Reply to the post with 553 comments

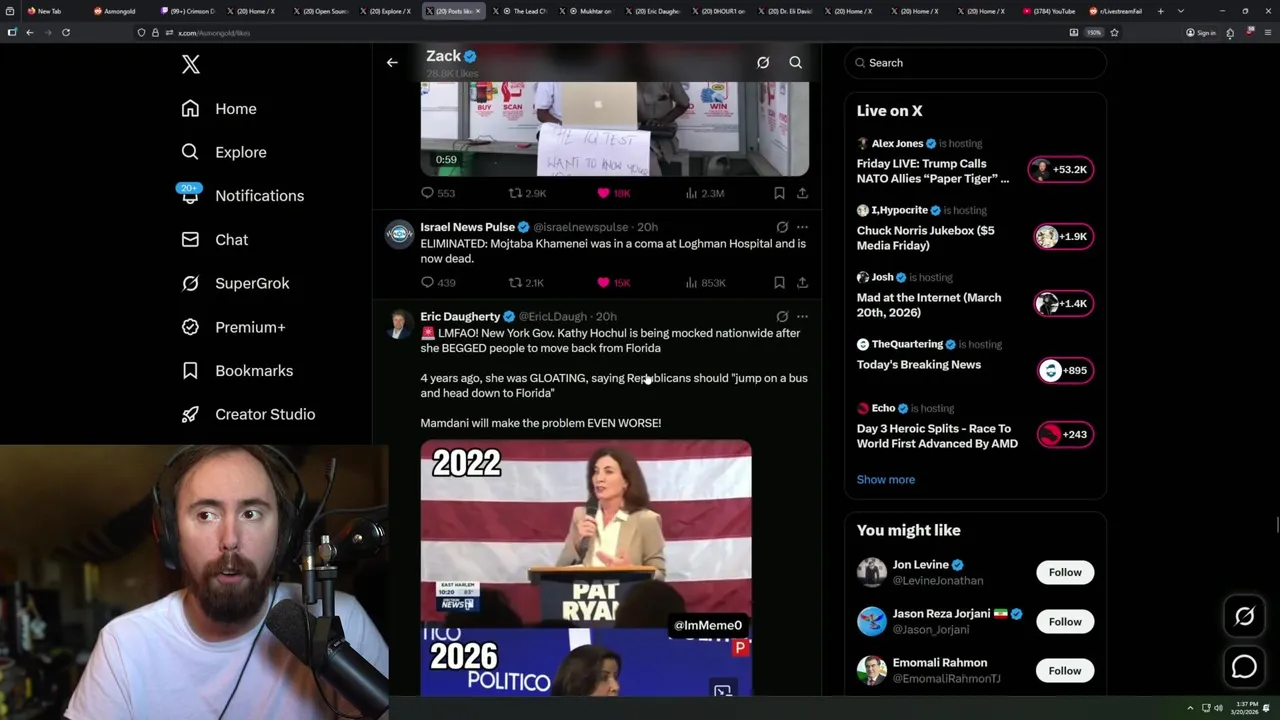438,193
